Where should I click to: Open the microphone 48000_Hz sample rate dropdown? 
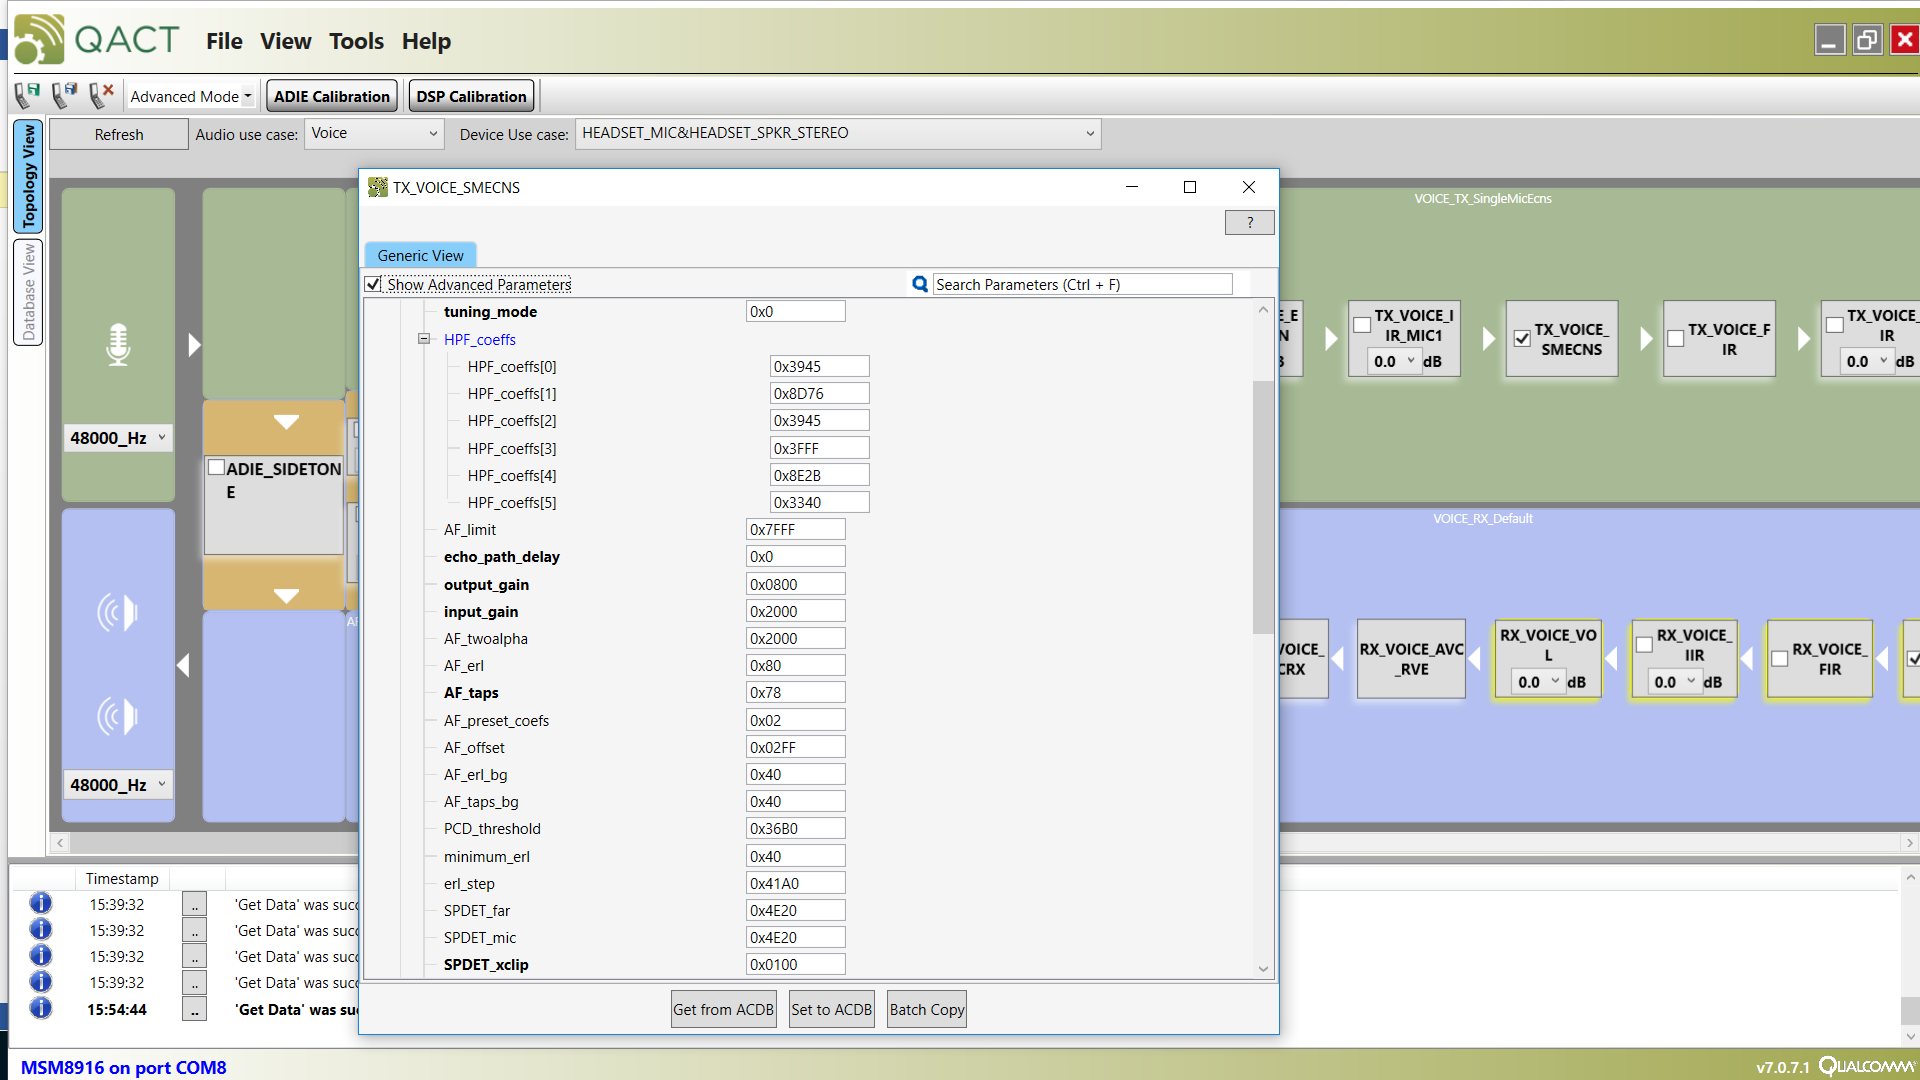tap(118, 438)
